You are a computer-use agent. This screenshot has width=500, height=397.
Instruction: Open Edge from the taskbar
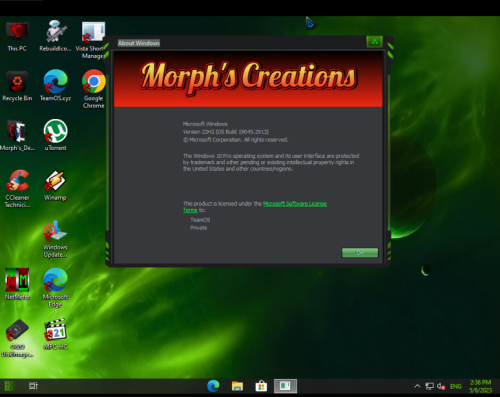[x=213, y=386]
